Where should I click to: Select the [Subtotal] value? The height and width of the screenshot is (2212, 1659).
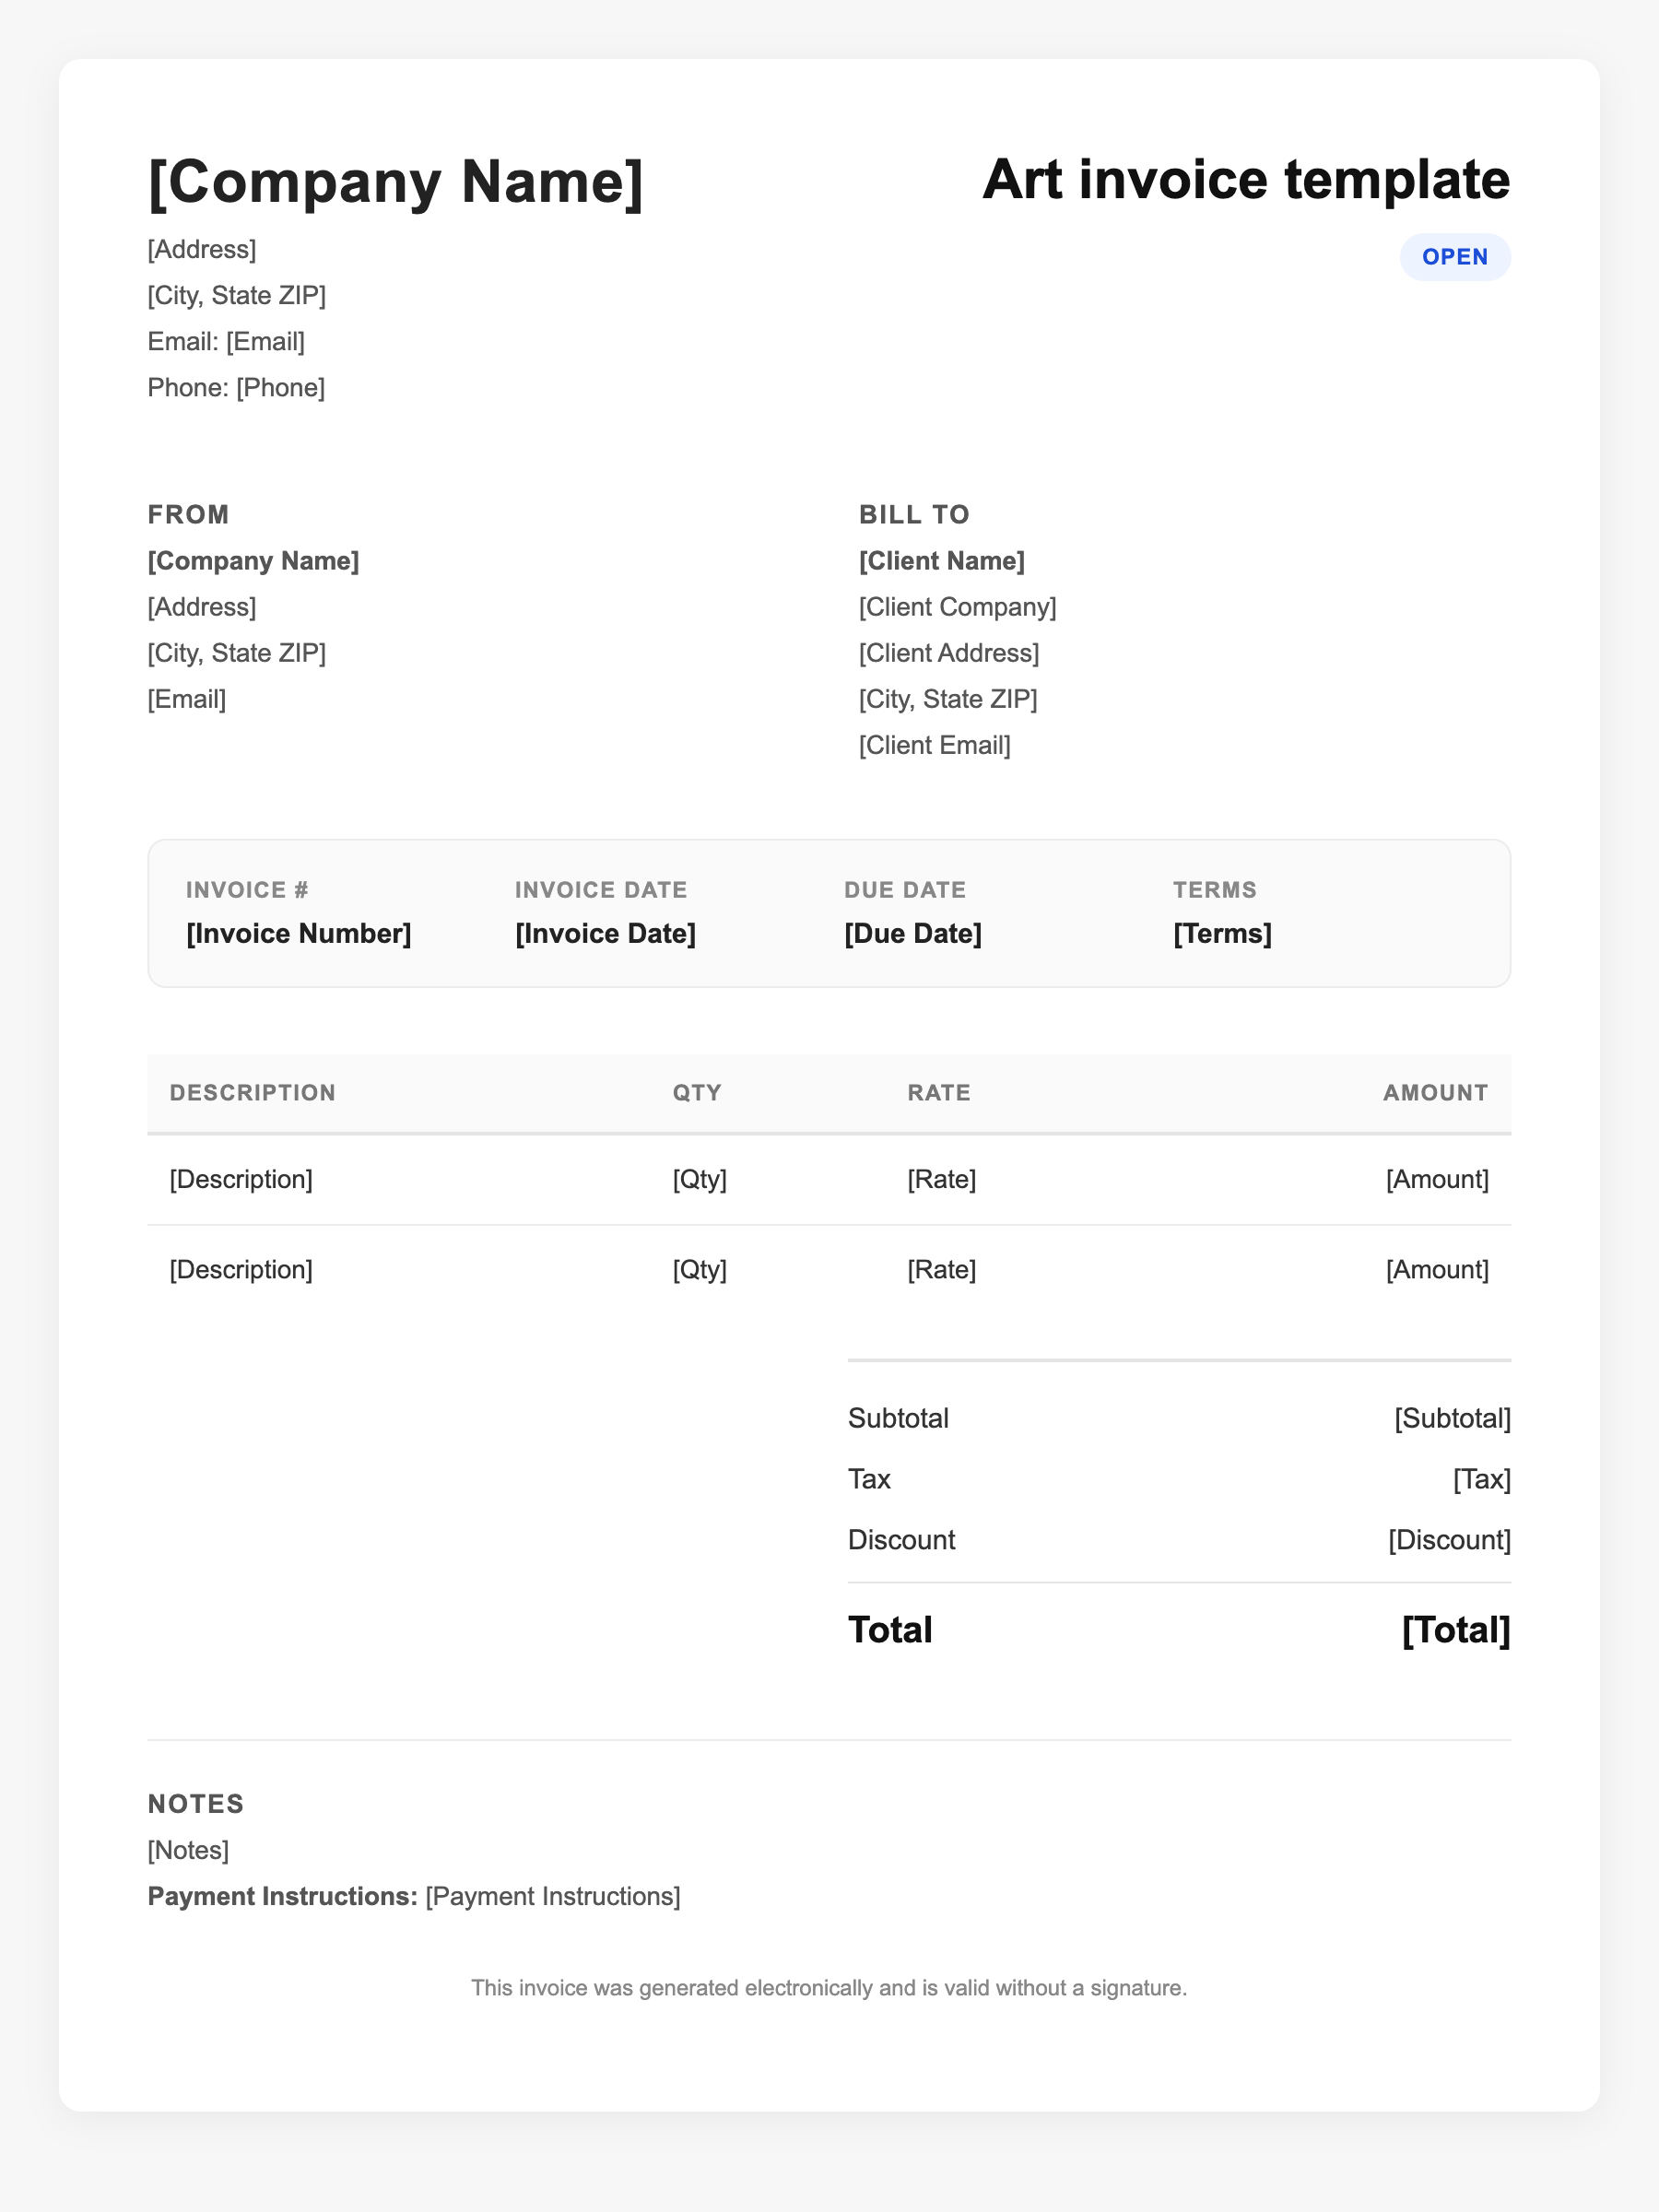pos(1452,1418)
